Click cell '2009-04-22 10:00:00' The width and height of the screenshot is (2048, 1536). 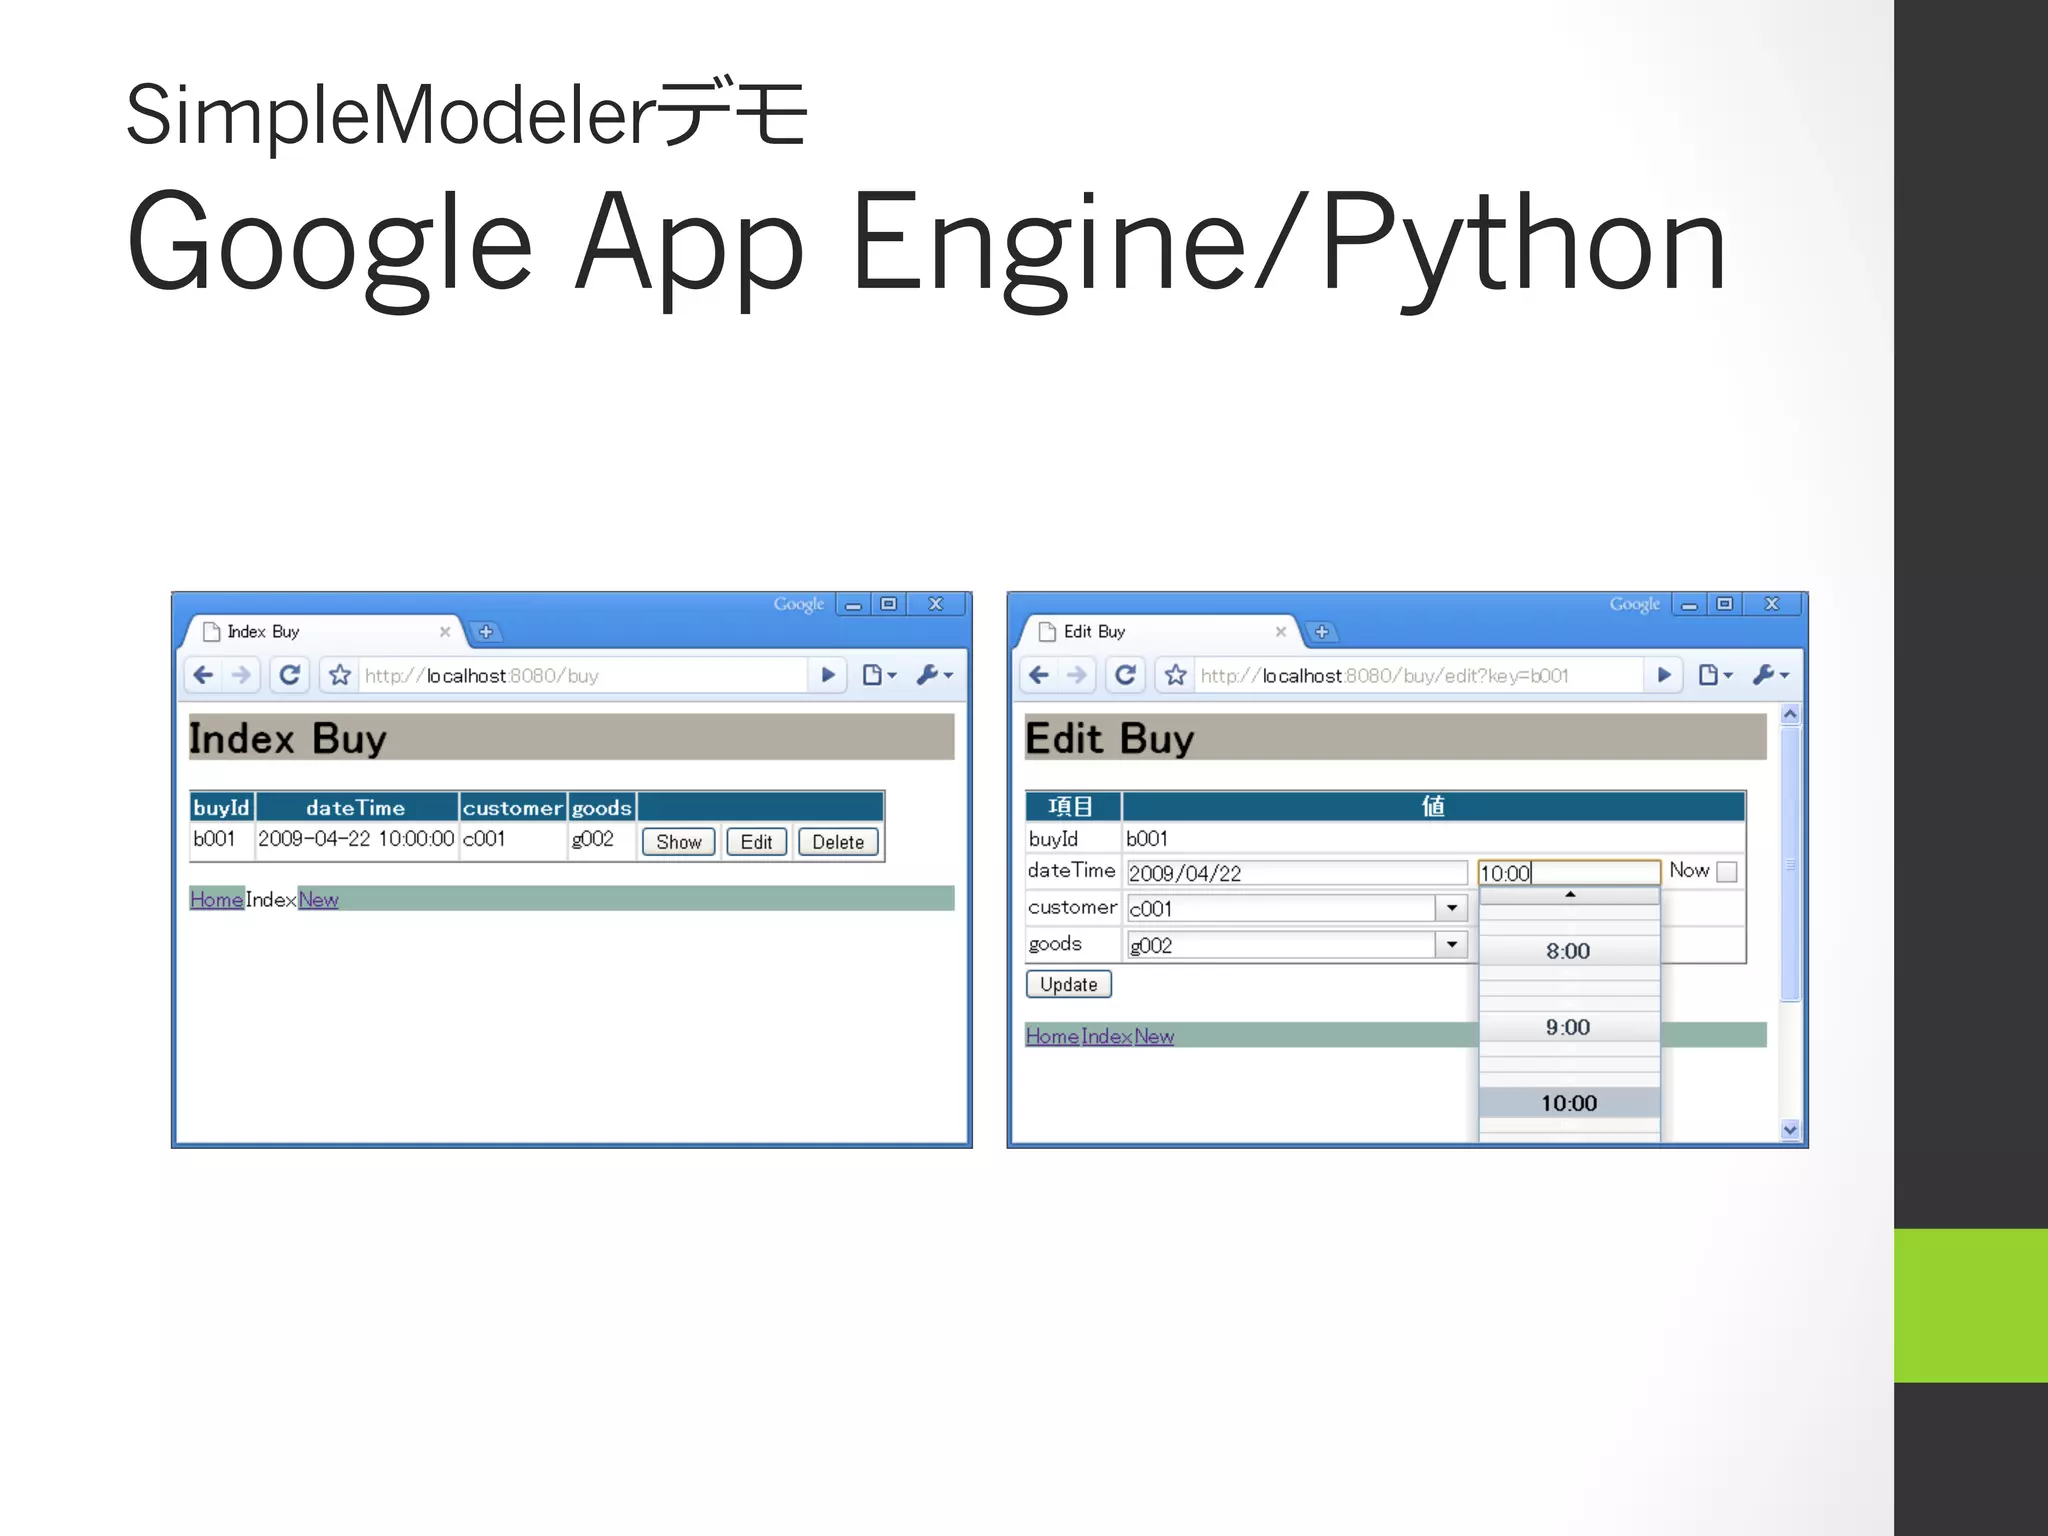click(356, 839)
